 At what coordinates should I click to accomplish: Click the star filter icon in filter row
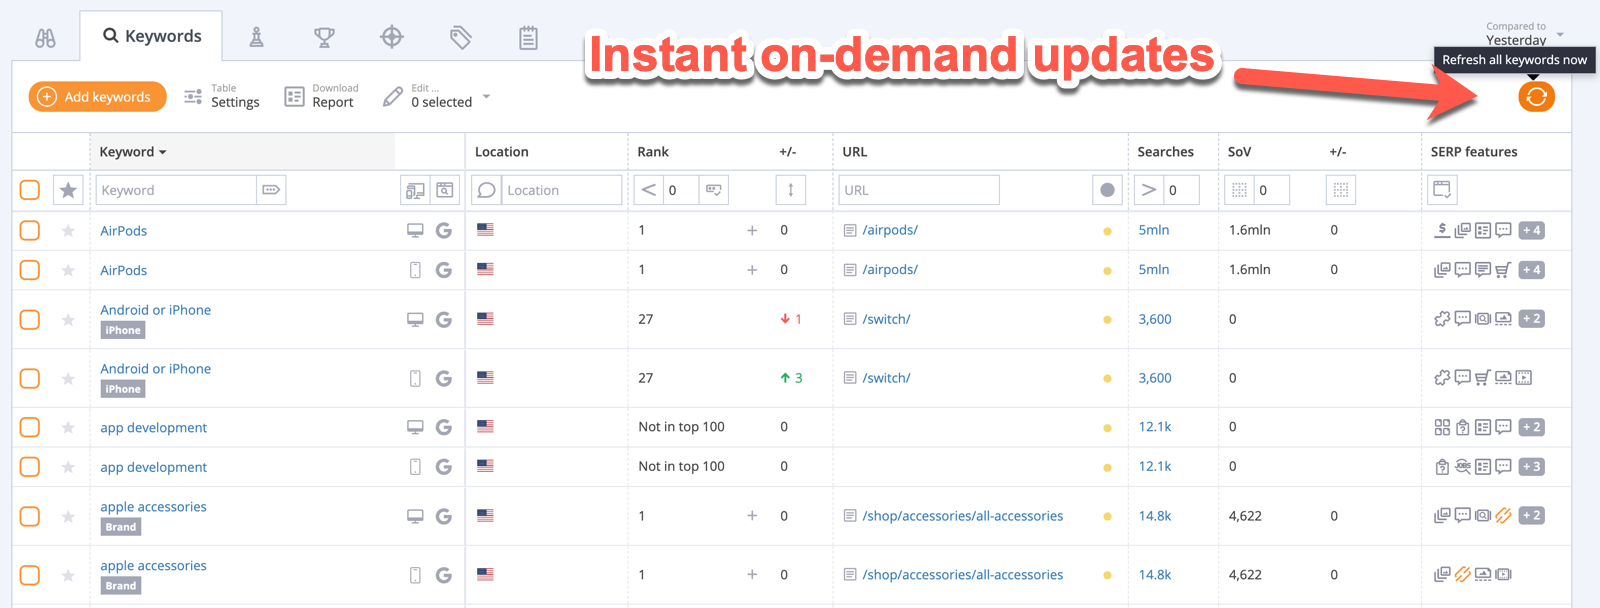point(68,190)
